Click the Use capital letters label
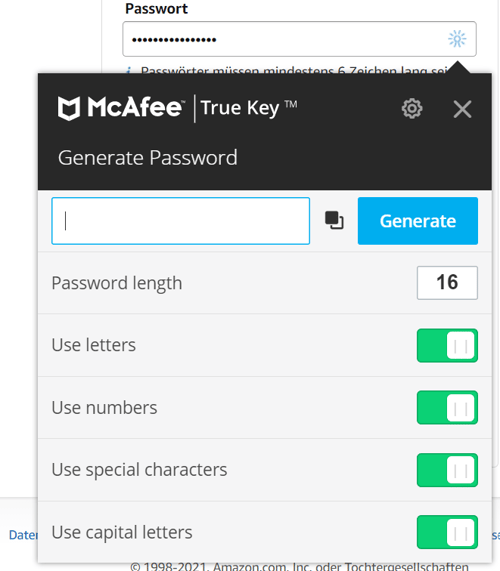Screen dimensions: 500x571 [x=122, y=532]
